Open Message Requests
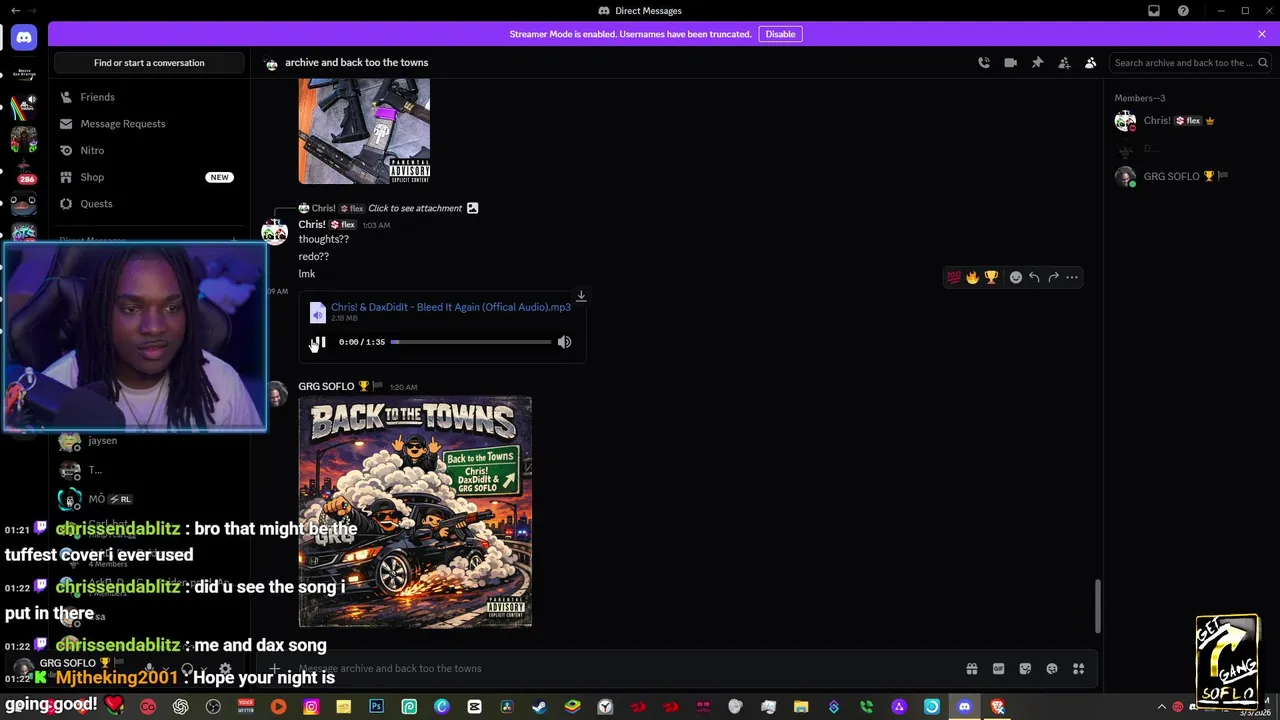This screenshot has width=1280, height=720. pos(150,124)
